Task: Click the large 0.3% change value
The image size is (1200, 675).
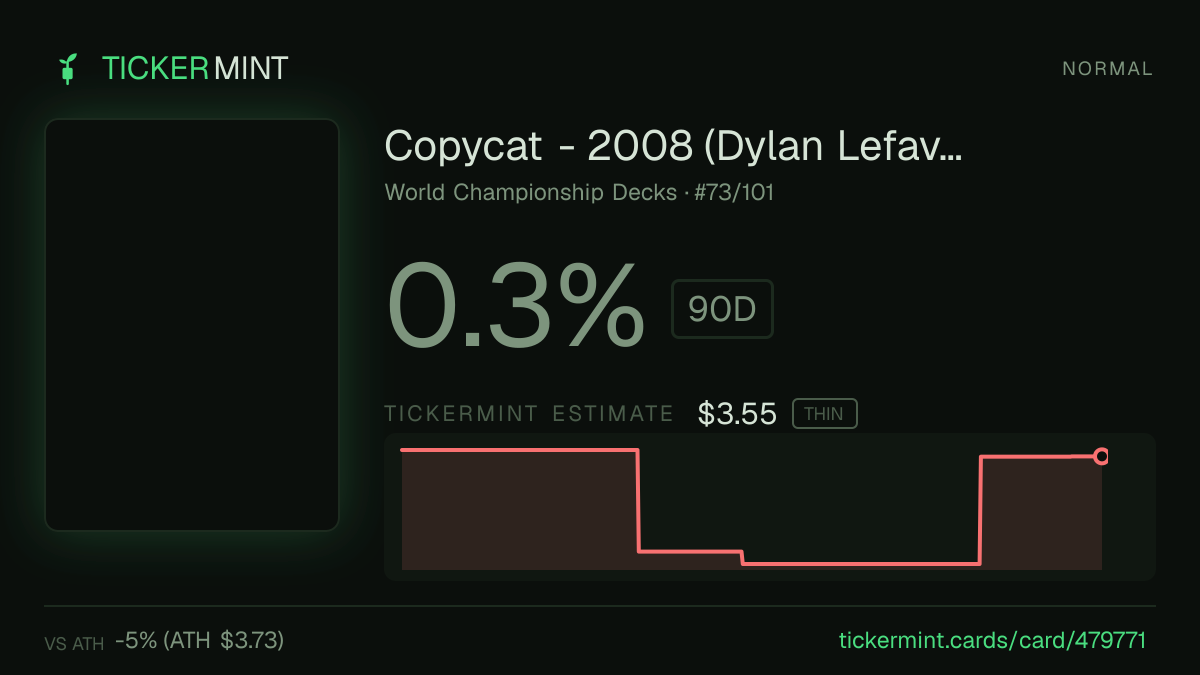Action: coord(515,304)
